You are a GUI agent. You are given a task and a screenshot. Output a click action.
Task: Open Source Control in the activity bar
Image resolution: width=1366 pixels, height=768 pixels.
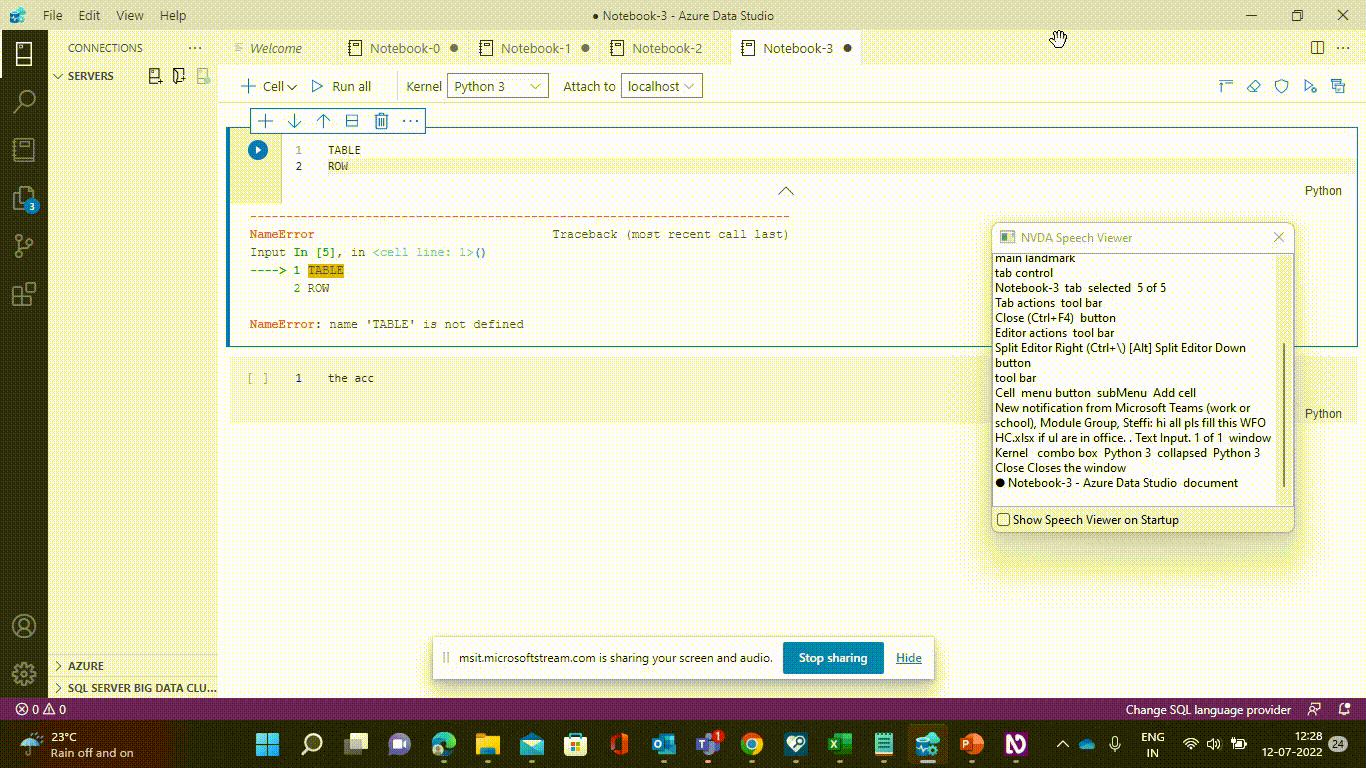point(24,245)
